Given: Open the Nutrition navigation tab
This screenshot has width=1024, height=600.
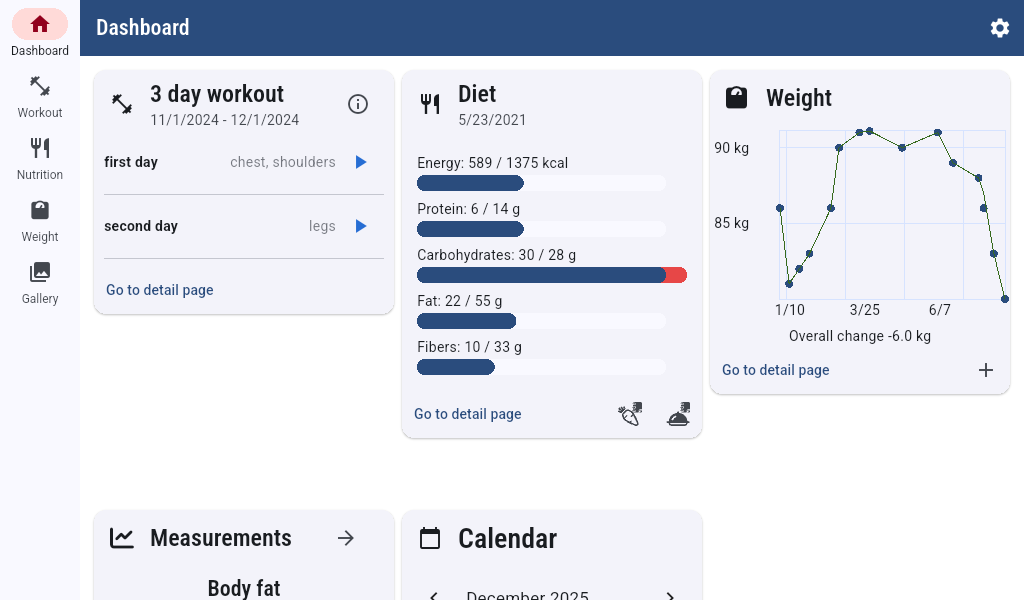Looking at the screenshot, I should 40,158.
